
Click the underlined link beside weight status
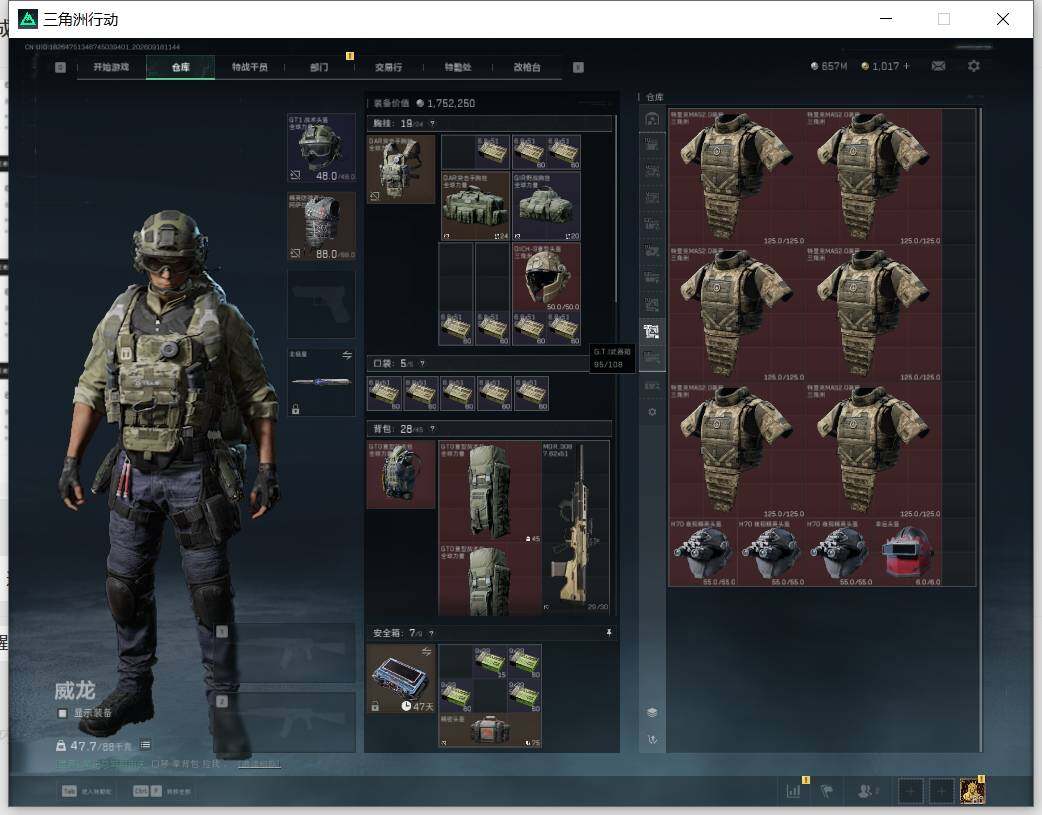click(x=259, y=764)
